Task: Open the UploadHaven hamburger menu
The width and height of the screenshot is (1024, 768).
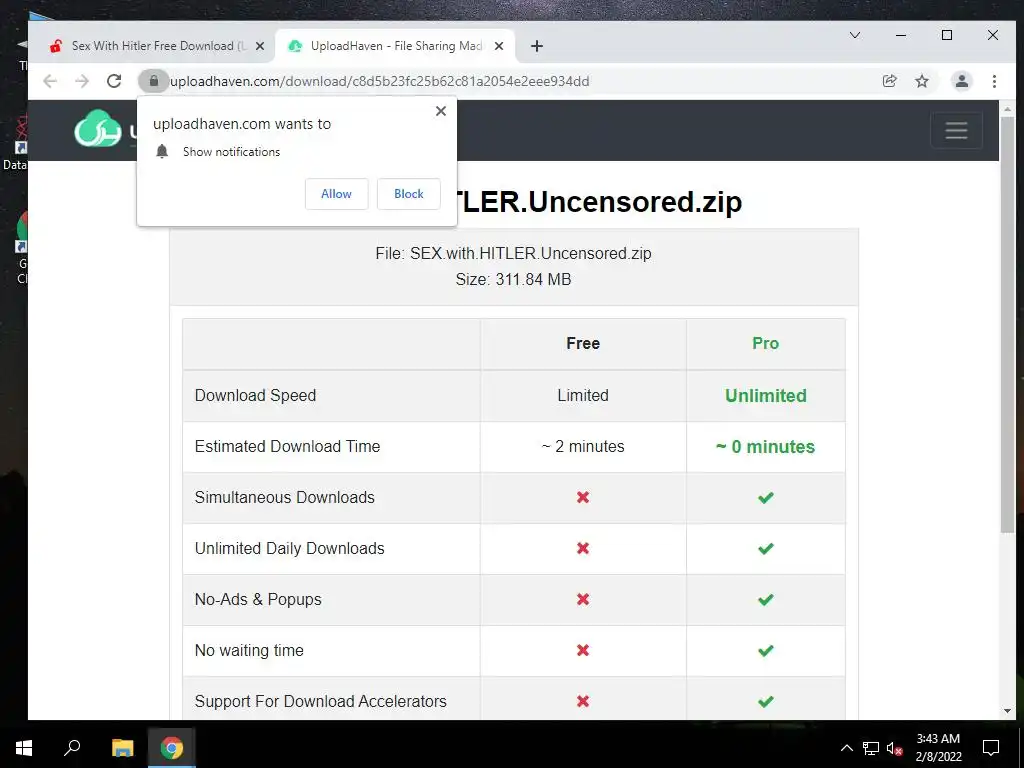Action: pos(956,130)
